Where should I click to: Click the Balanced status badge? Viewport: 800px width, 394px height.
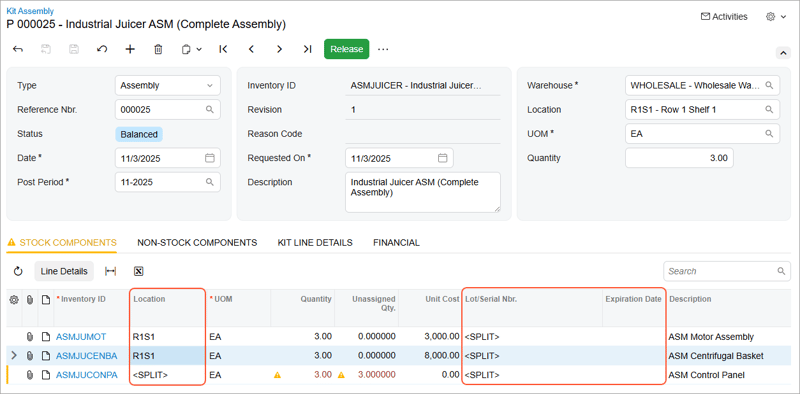[139, 135]
